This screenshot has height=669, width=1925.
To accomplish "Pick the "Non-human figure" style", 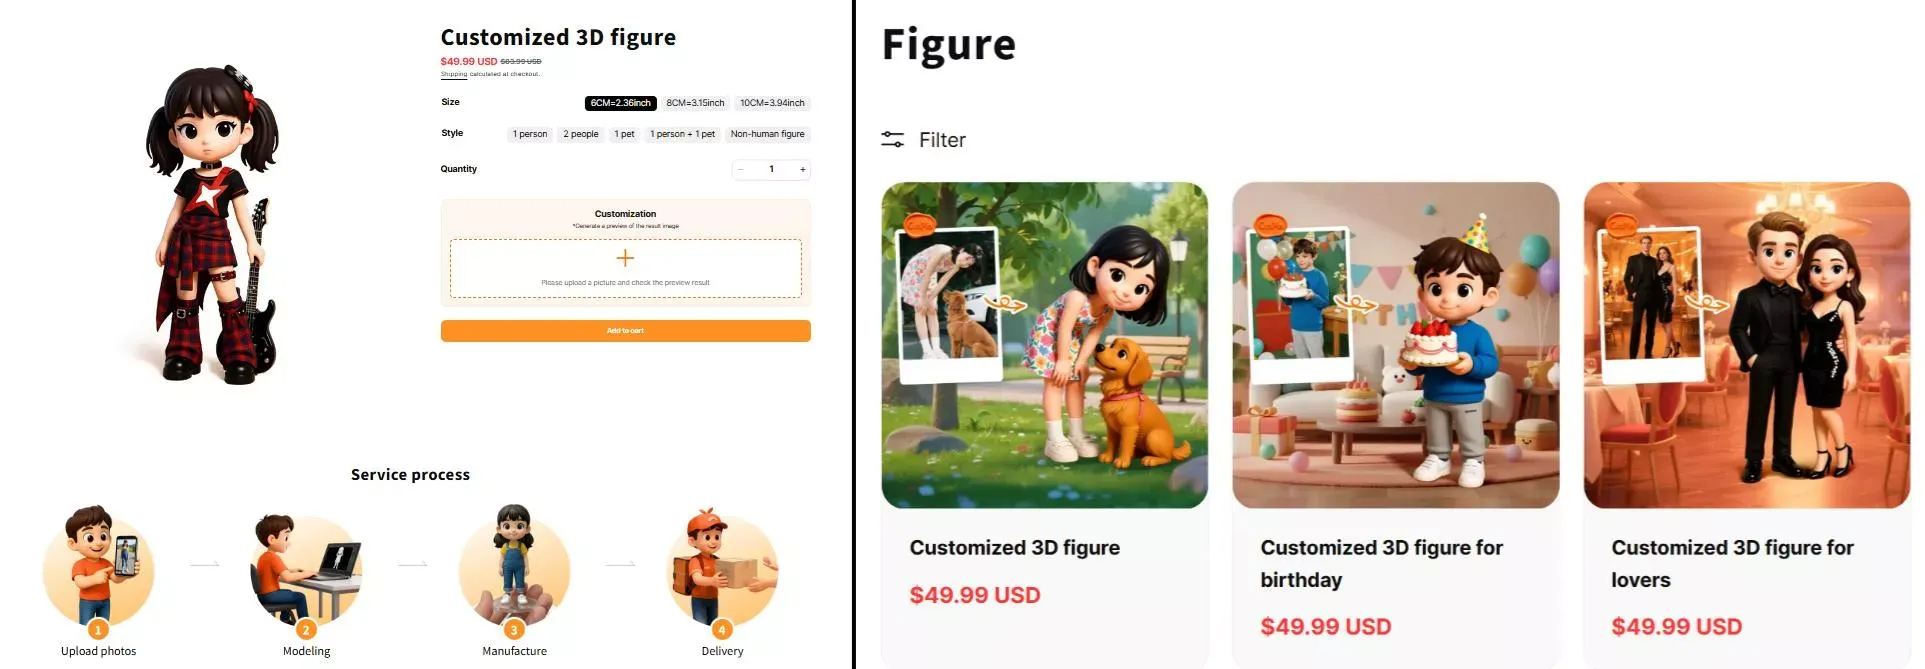I will click(x=767, y=134).
